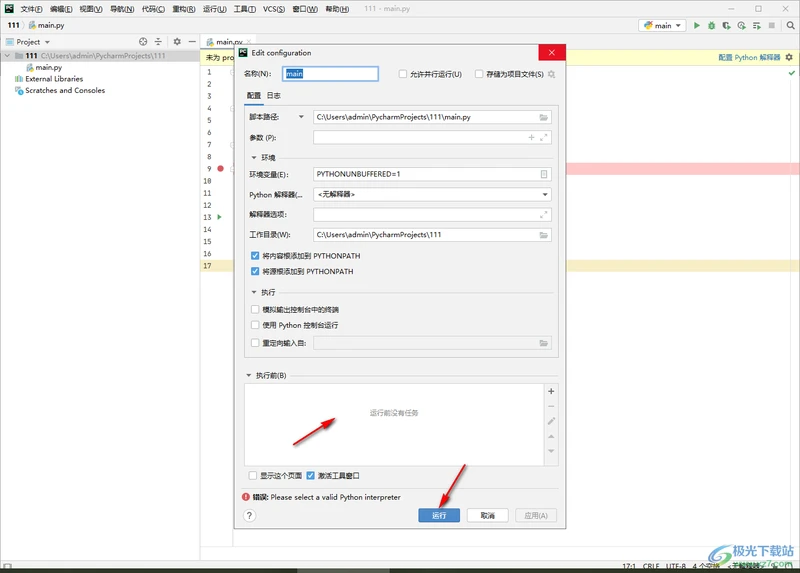
Task: Browse working directory folder icon
Action: click(x=544, y=235)
